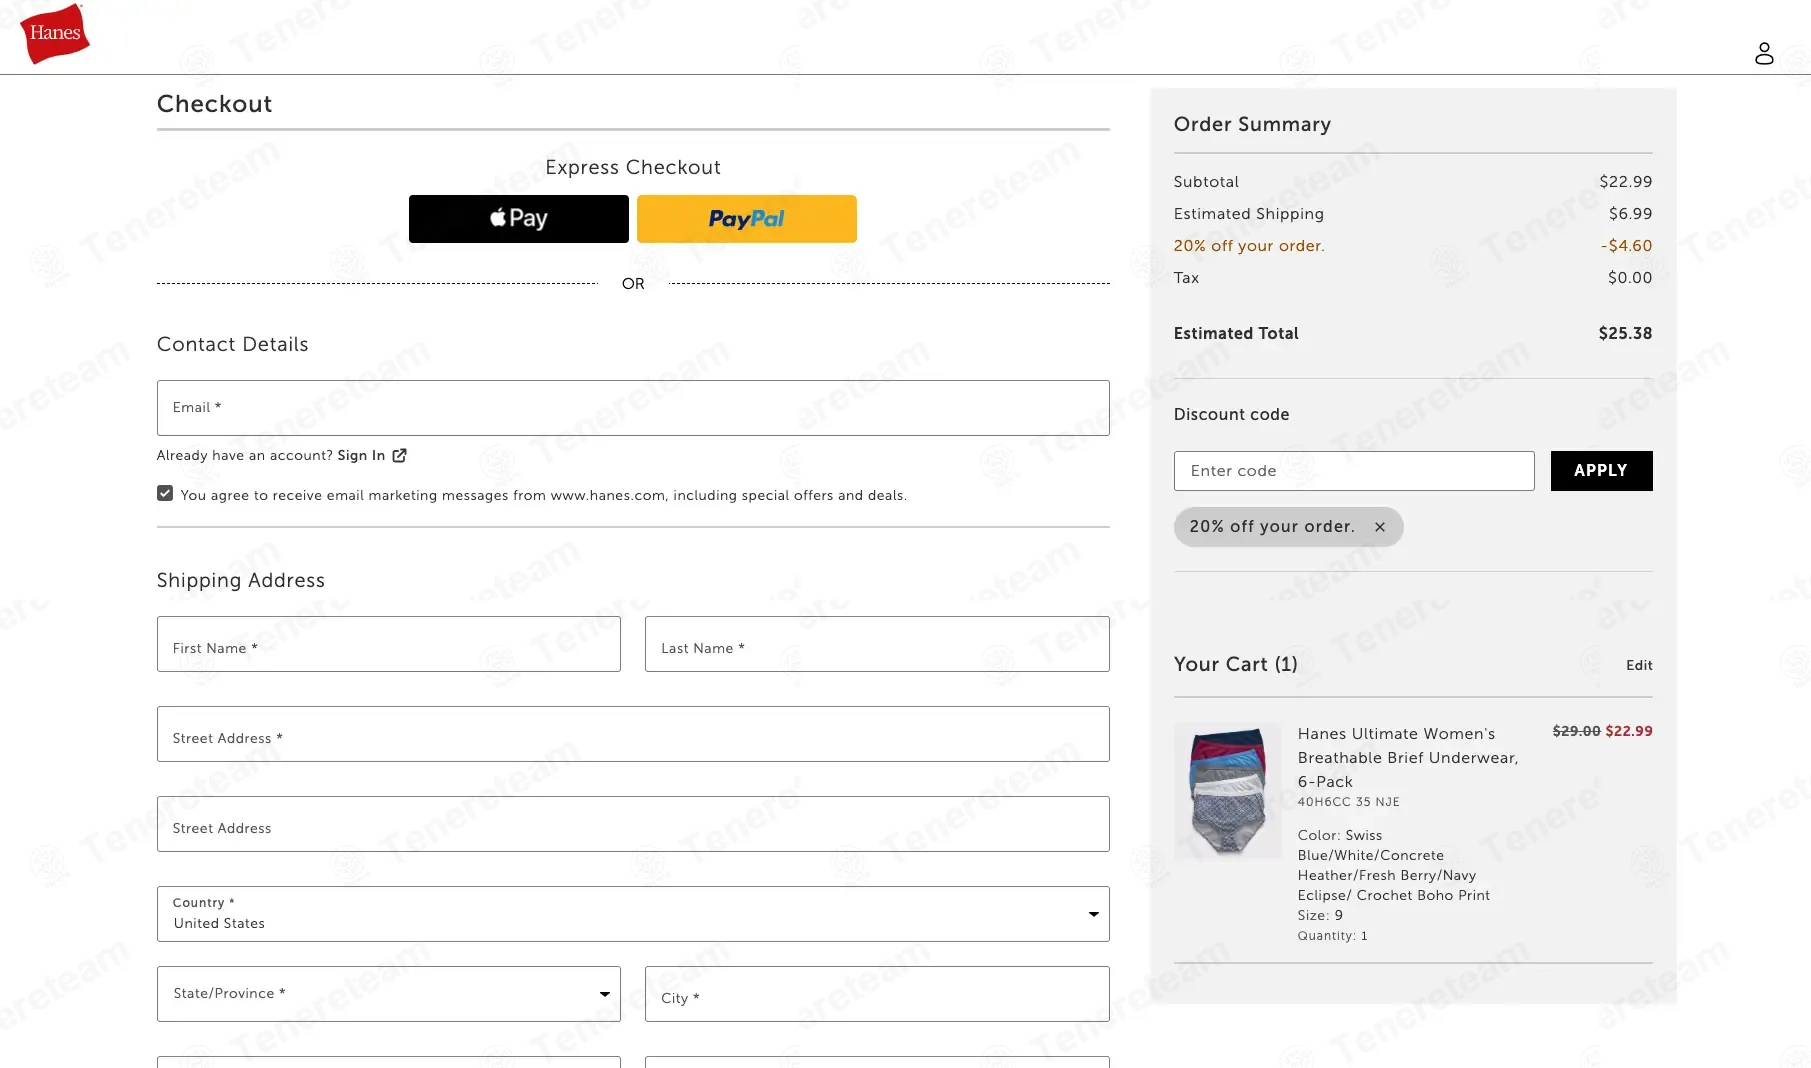The width and height of the screenshot is (1811, 1068).
Task: Select the Estimated Shipping value $6.99
Action: (x=1630, y=214)
